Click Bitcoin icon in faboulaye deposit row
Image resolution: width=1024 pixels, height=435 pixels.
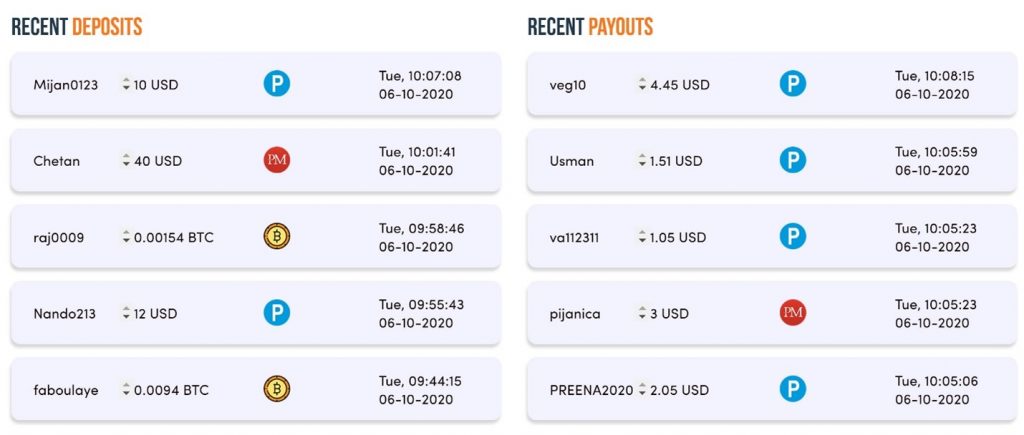[276, 389]
